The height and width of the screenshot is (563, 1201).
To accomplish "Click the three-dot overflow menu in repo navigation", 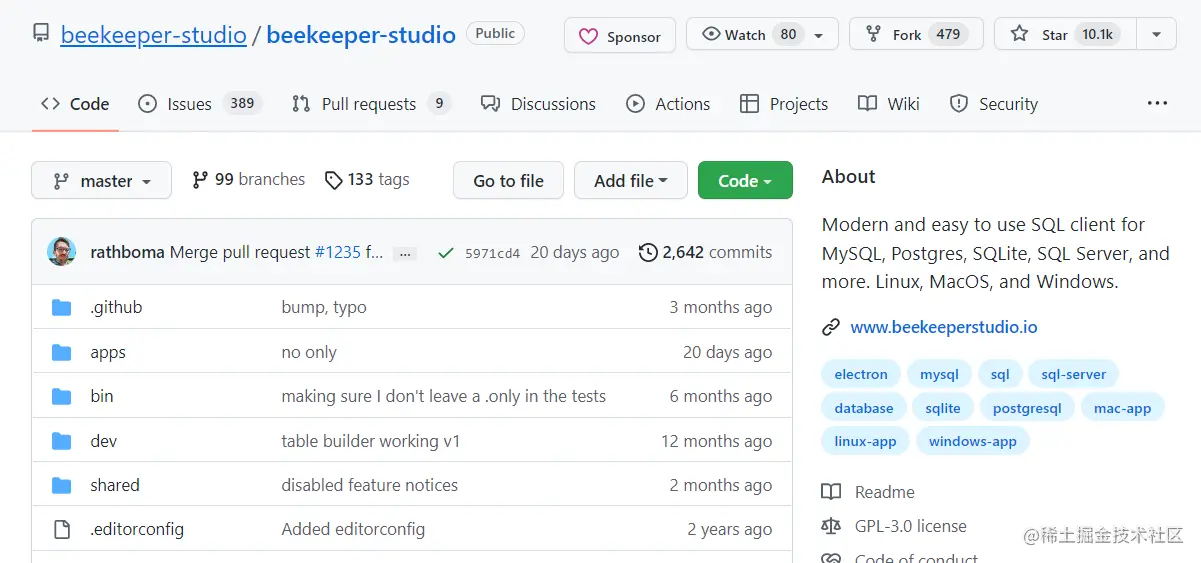I will 1158,103.
